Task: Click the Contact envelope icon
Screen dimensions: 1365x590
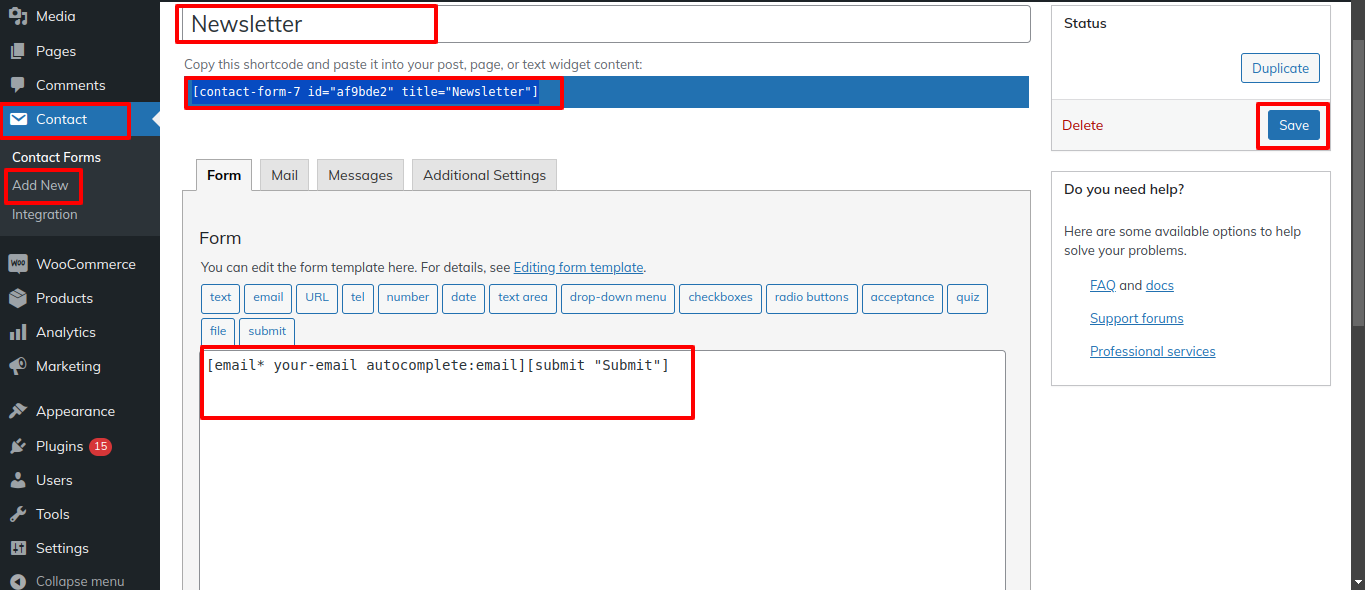Action: 18,119
